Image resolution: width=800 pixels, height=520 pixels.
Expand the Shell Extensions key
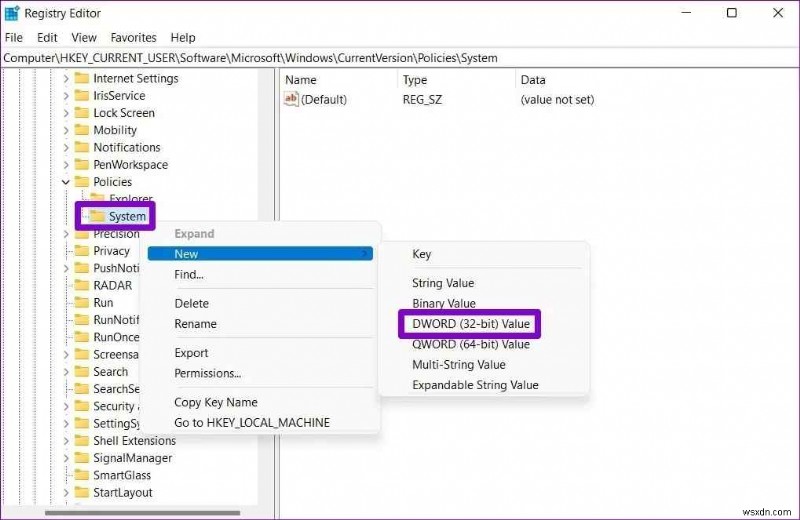click(66, 441)
